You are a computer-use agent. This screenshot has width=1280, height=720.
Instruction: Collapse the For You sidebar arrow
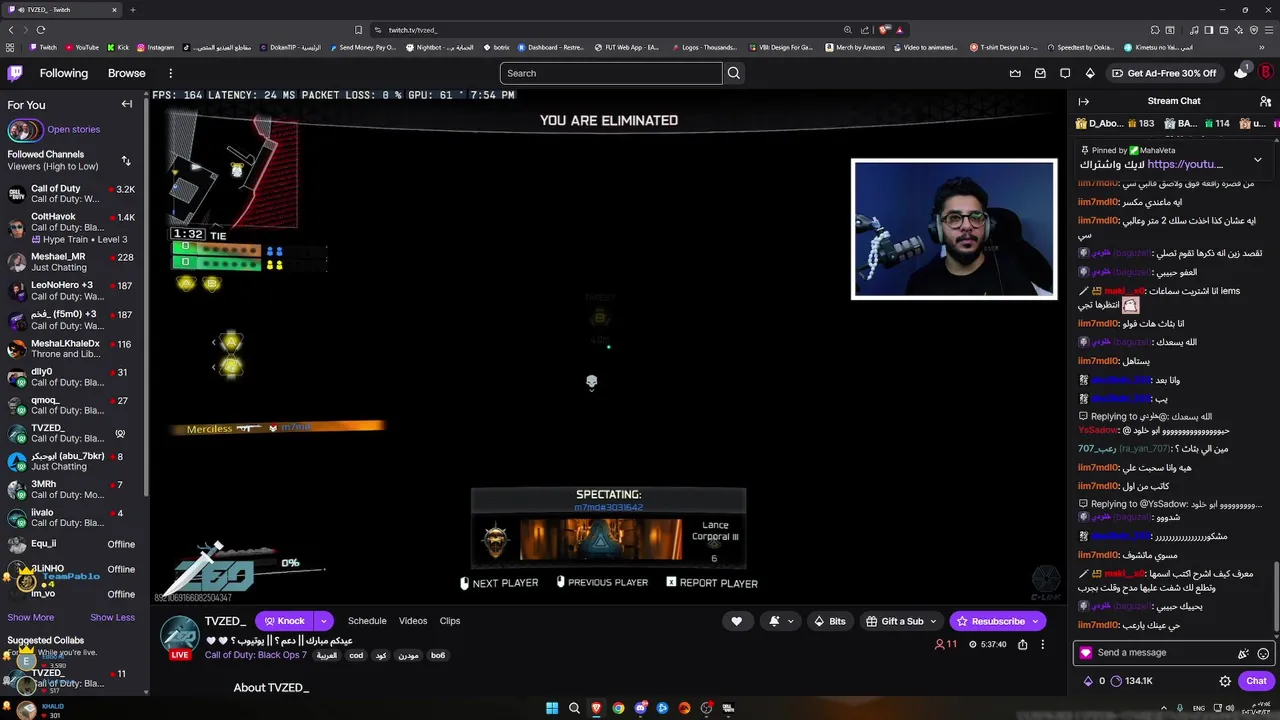(127, 104)
